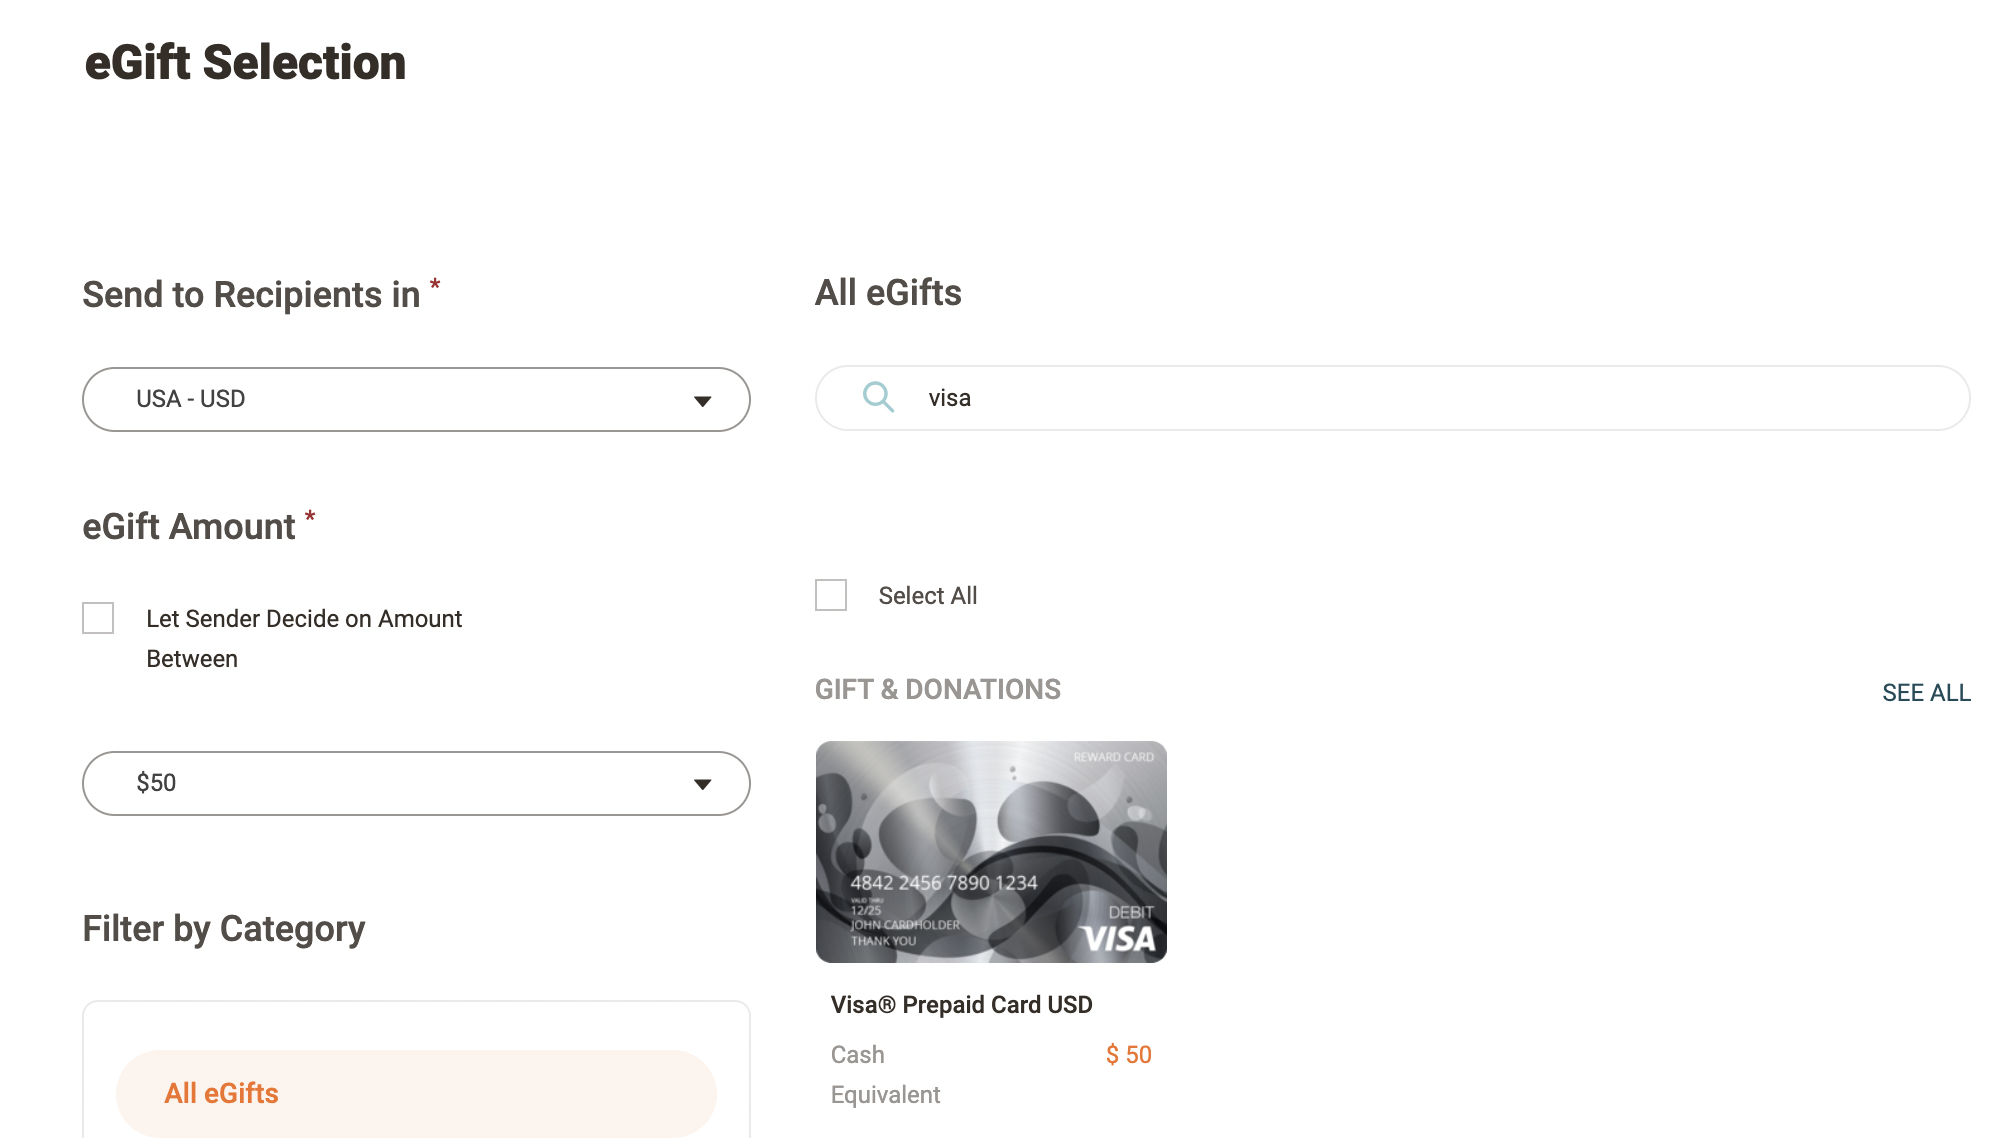Click the Cash Equivalent label
The height and width of the screenshot is (1138, 2016).
point(884,1074)
